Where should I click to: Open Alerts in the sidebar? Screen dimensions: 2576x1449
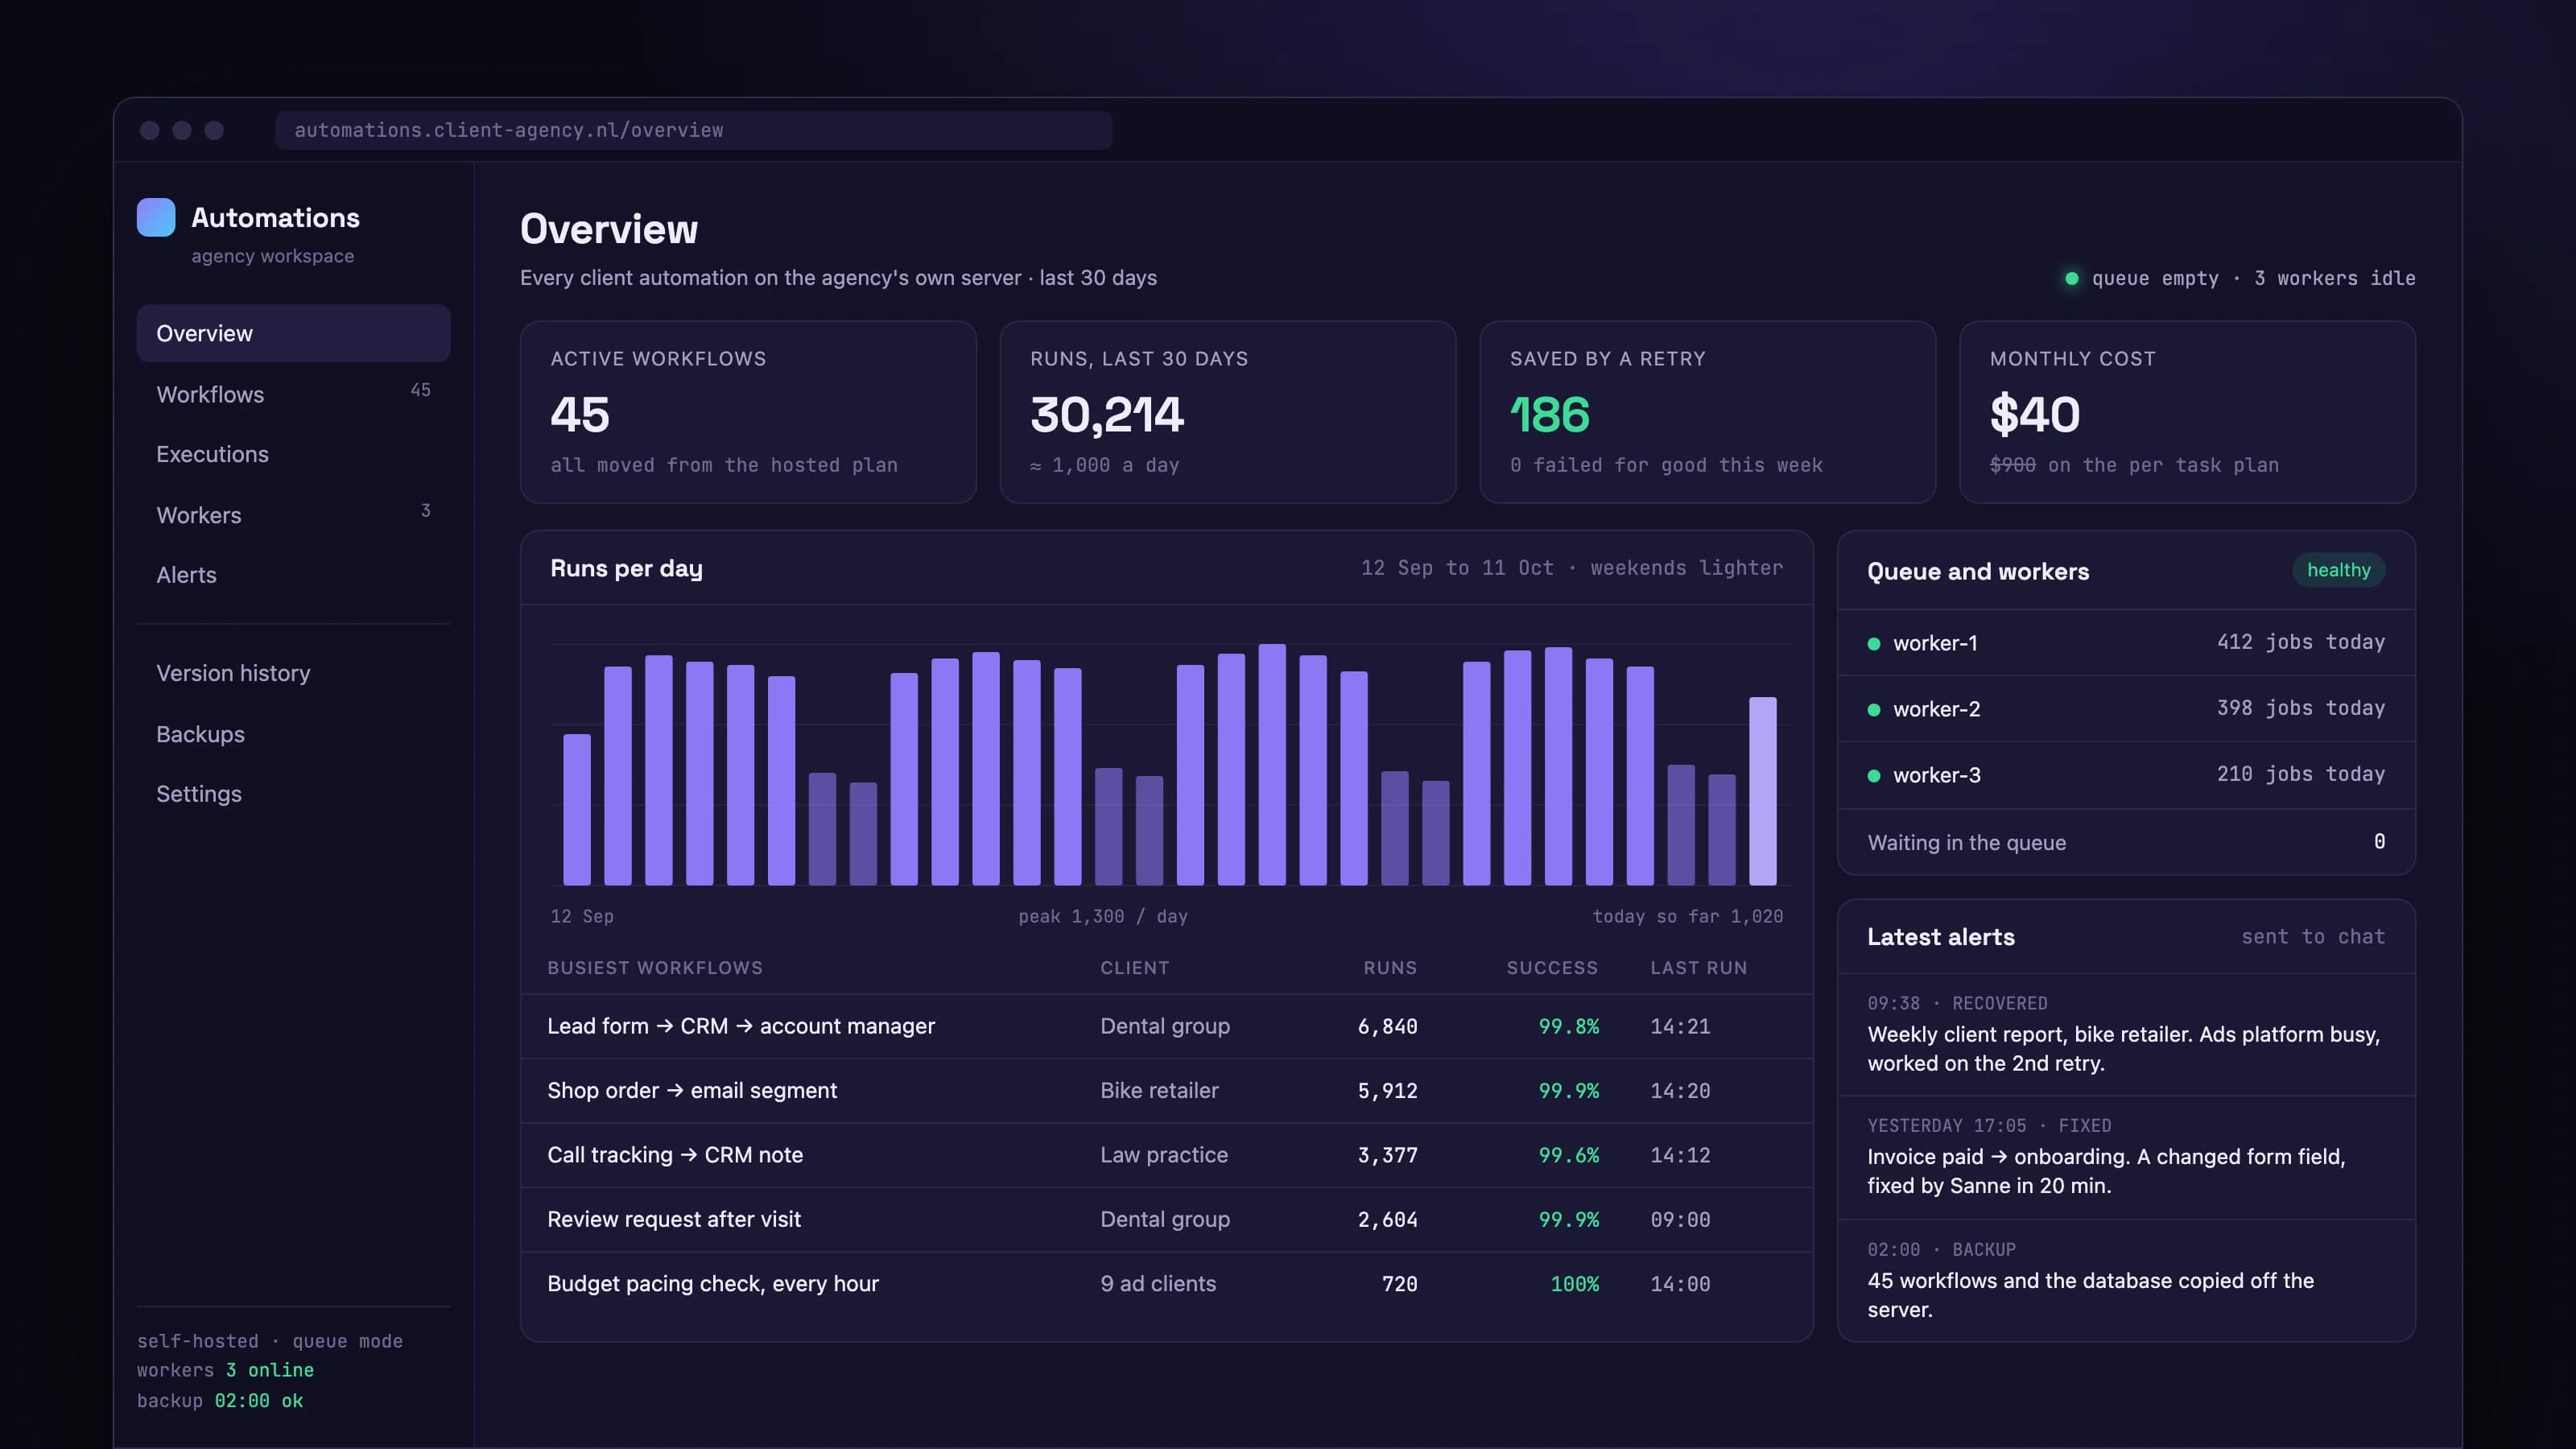tap(293, 575)
